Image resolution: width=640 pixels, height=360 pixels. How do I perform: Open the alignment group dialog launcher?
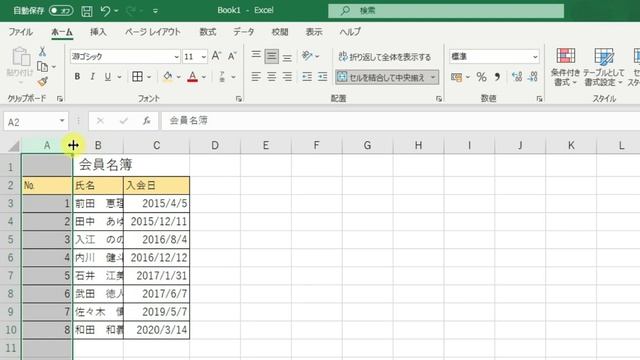tap(439, 99)
